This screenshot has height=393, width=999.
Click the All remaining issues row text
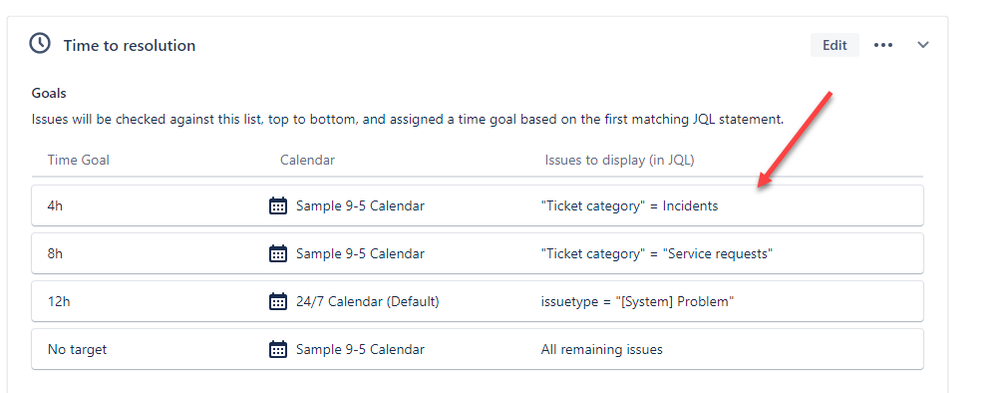click(x=601, y=350)
